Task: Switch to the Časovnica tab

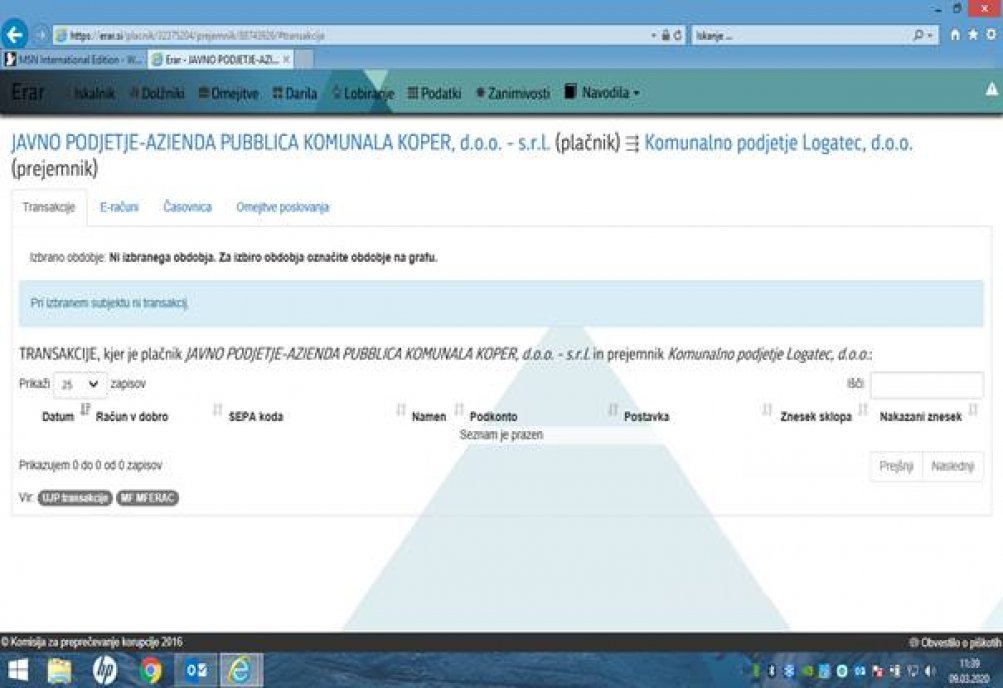Action: point(187,207)
